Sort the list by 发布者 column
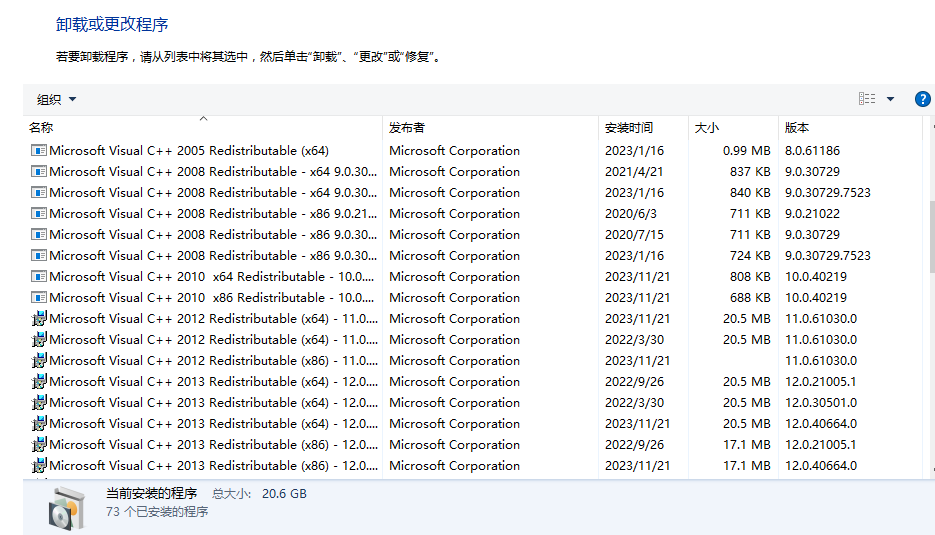This screenshot has width=935, height=535. tap(407, 128)
